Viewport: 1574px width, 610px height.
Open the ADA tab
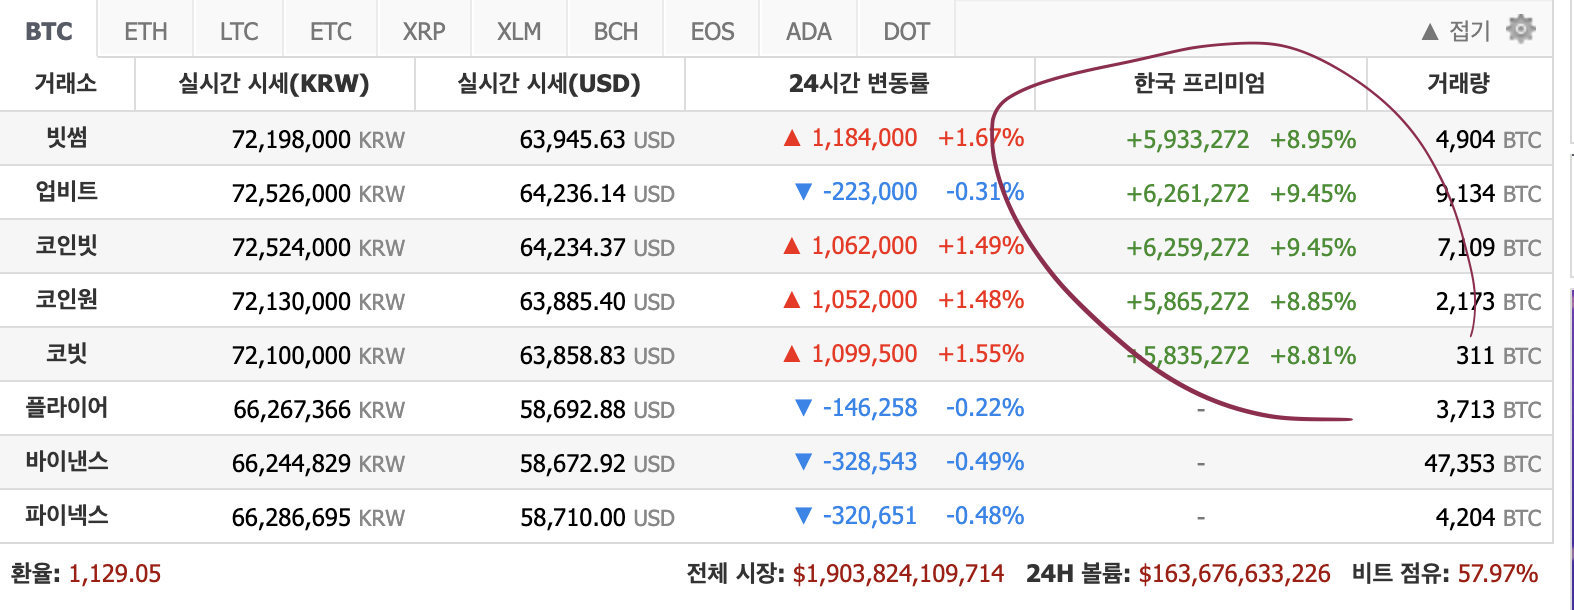tap(807, 29)
